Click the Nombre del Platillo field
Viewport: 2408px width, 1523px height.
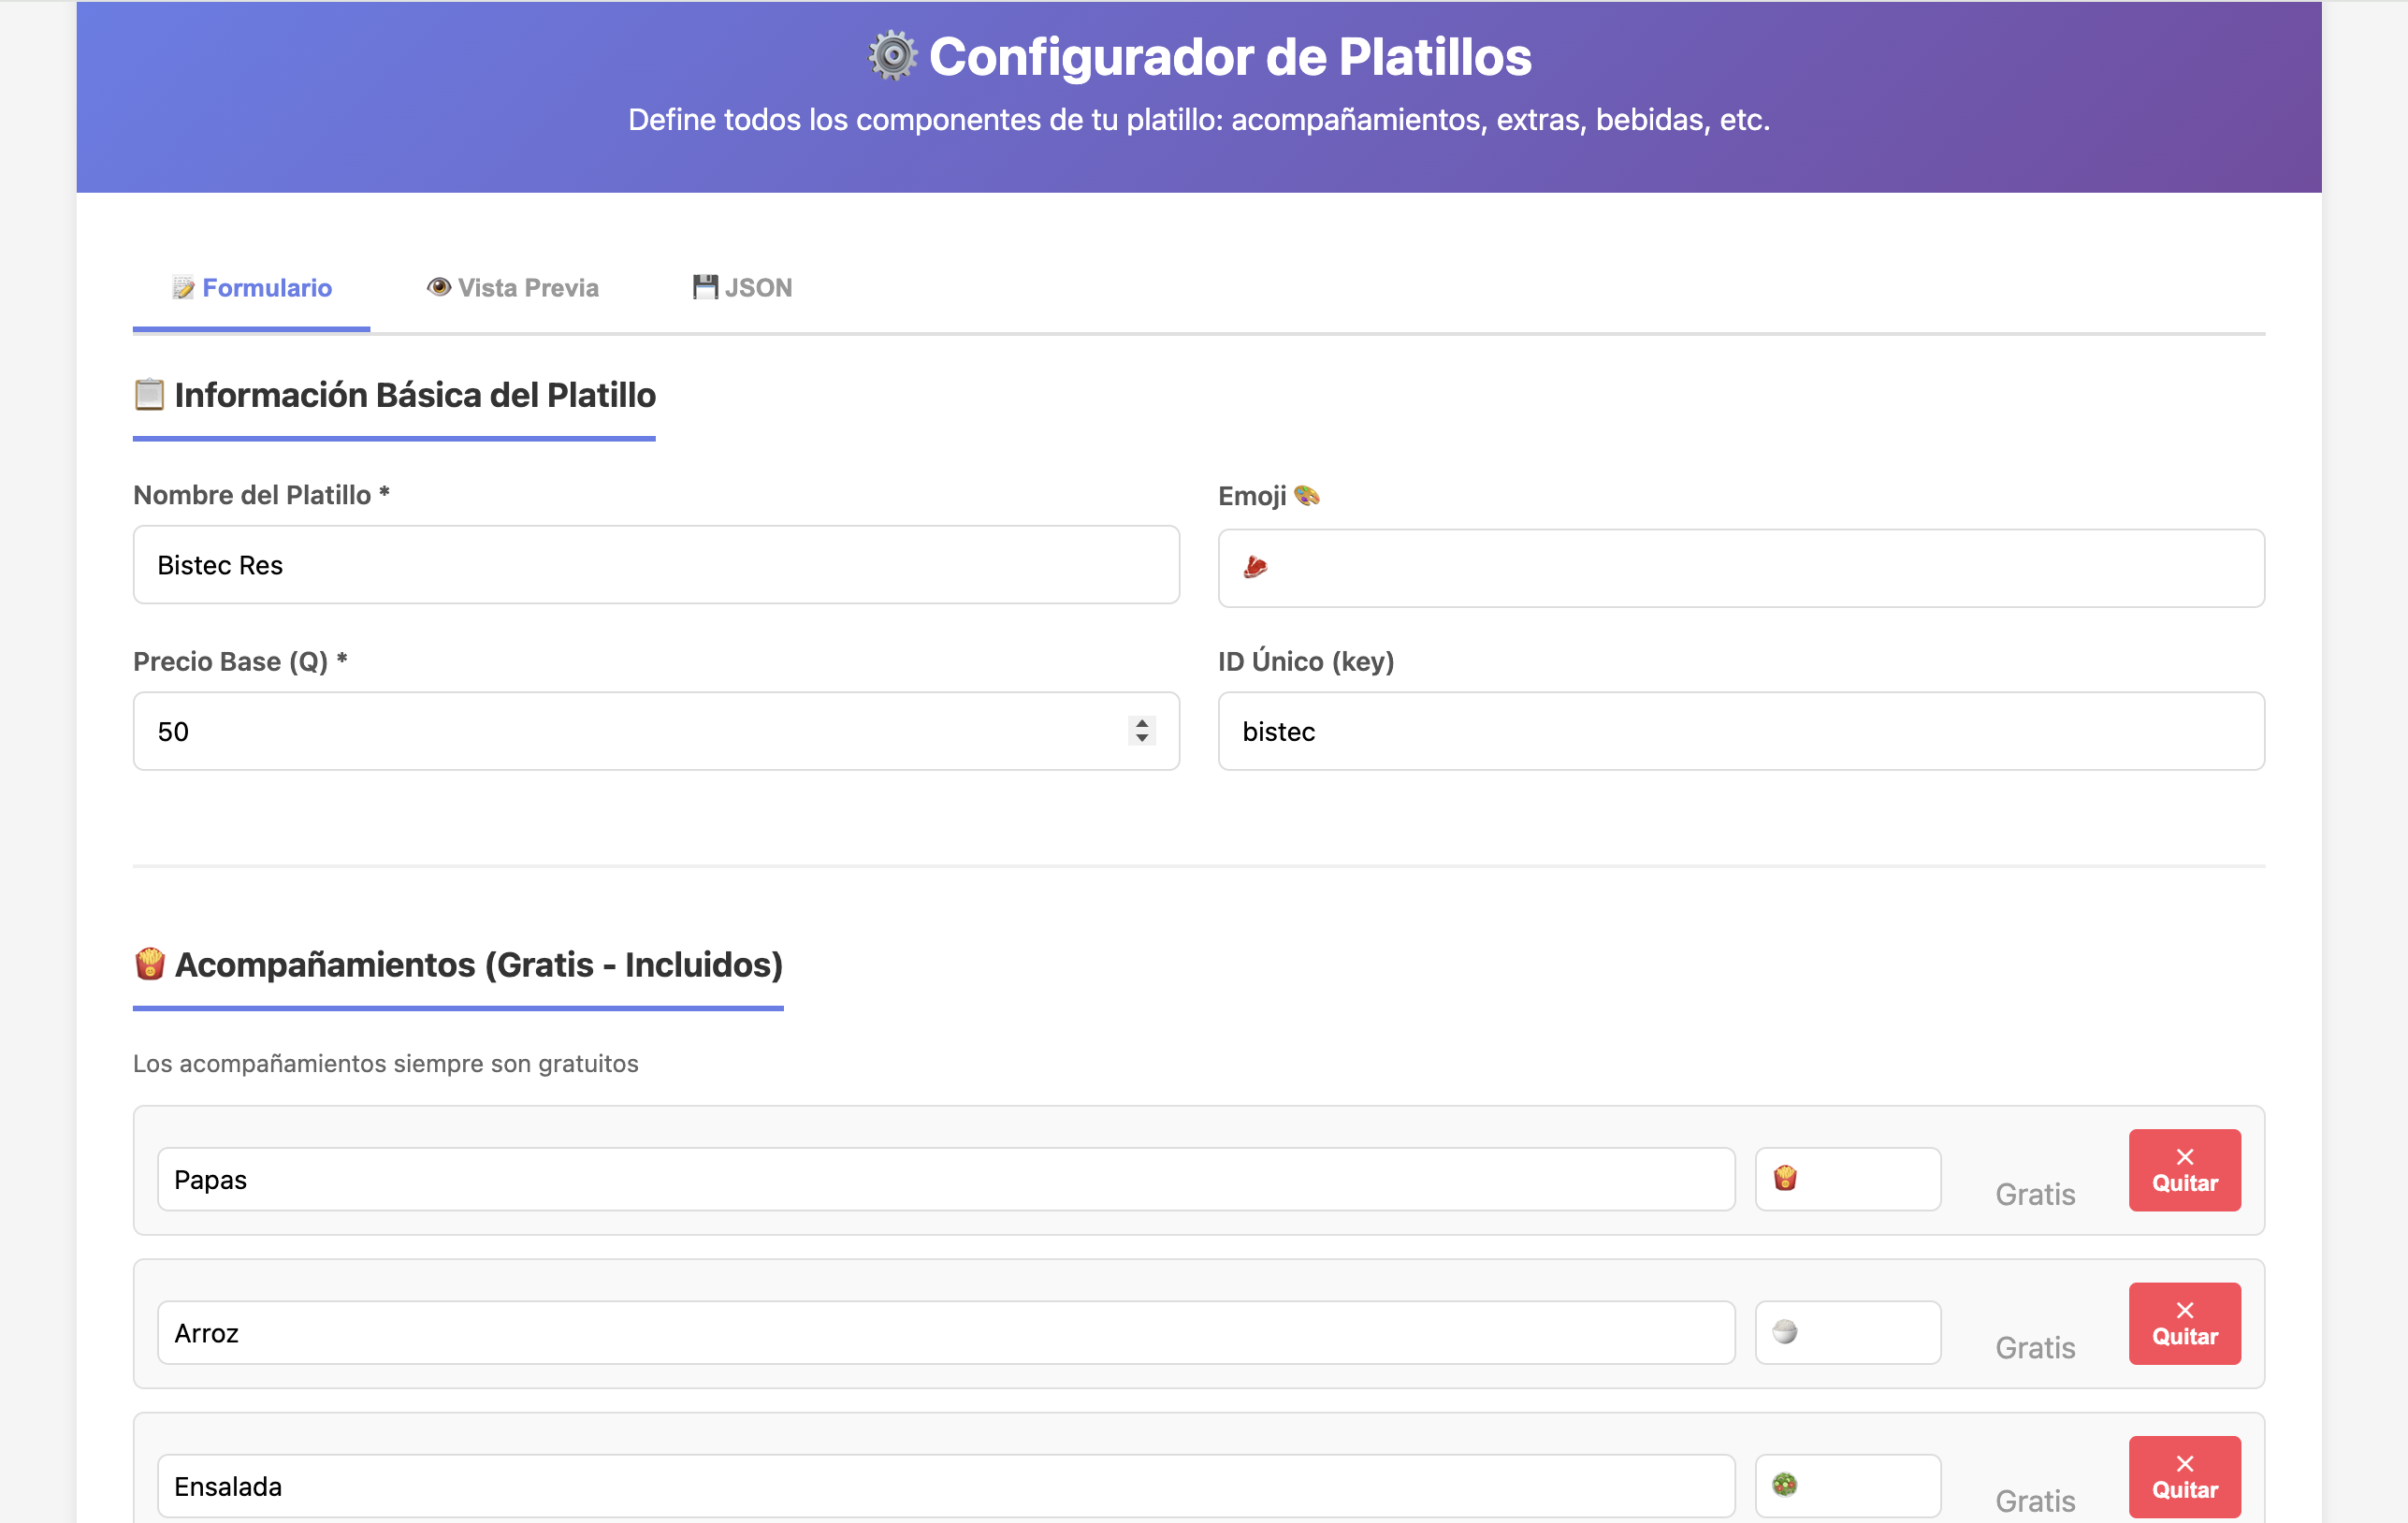tap(656, 565)
